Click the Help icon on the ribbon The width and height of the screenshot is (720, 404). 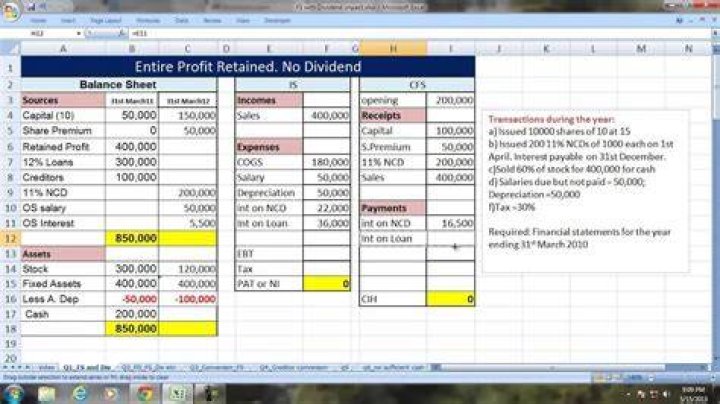(679, 21)
